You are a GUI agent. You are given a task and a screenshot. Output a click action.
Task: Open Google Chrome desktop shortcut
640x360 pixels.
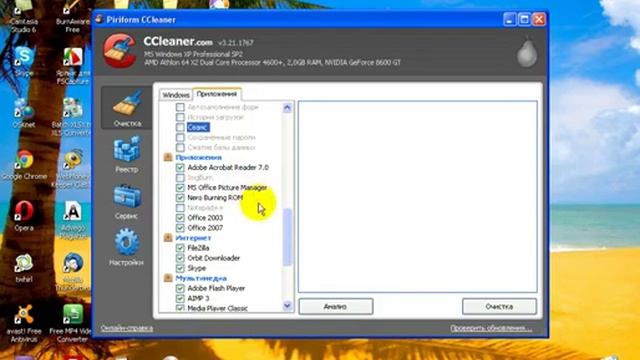pyautogui.click(x=24, y=165)
